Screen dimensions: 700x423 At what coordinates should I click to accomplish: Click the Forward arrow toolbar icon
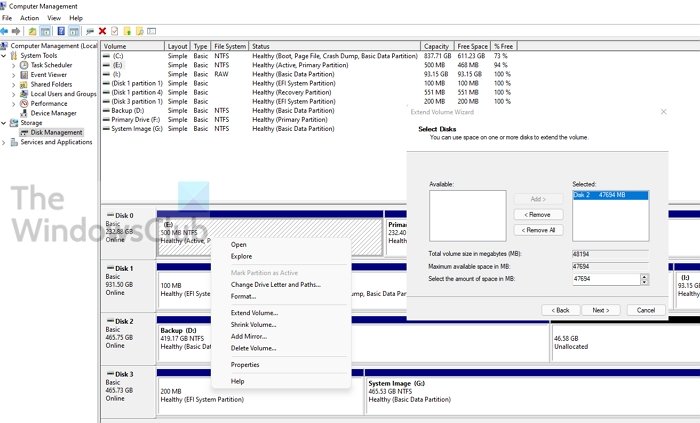[18, 31]
